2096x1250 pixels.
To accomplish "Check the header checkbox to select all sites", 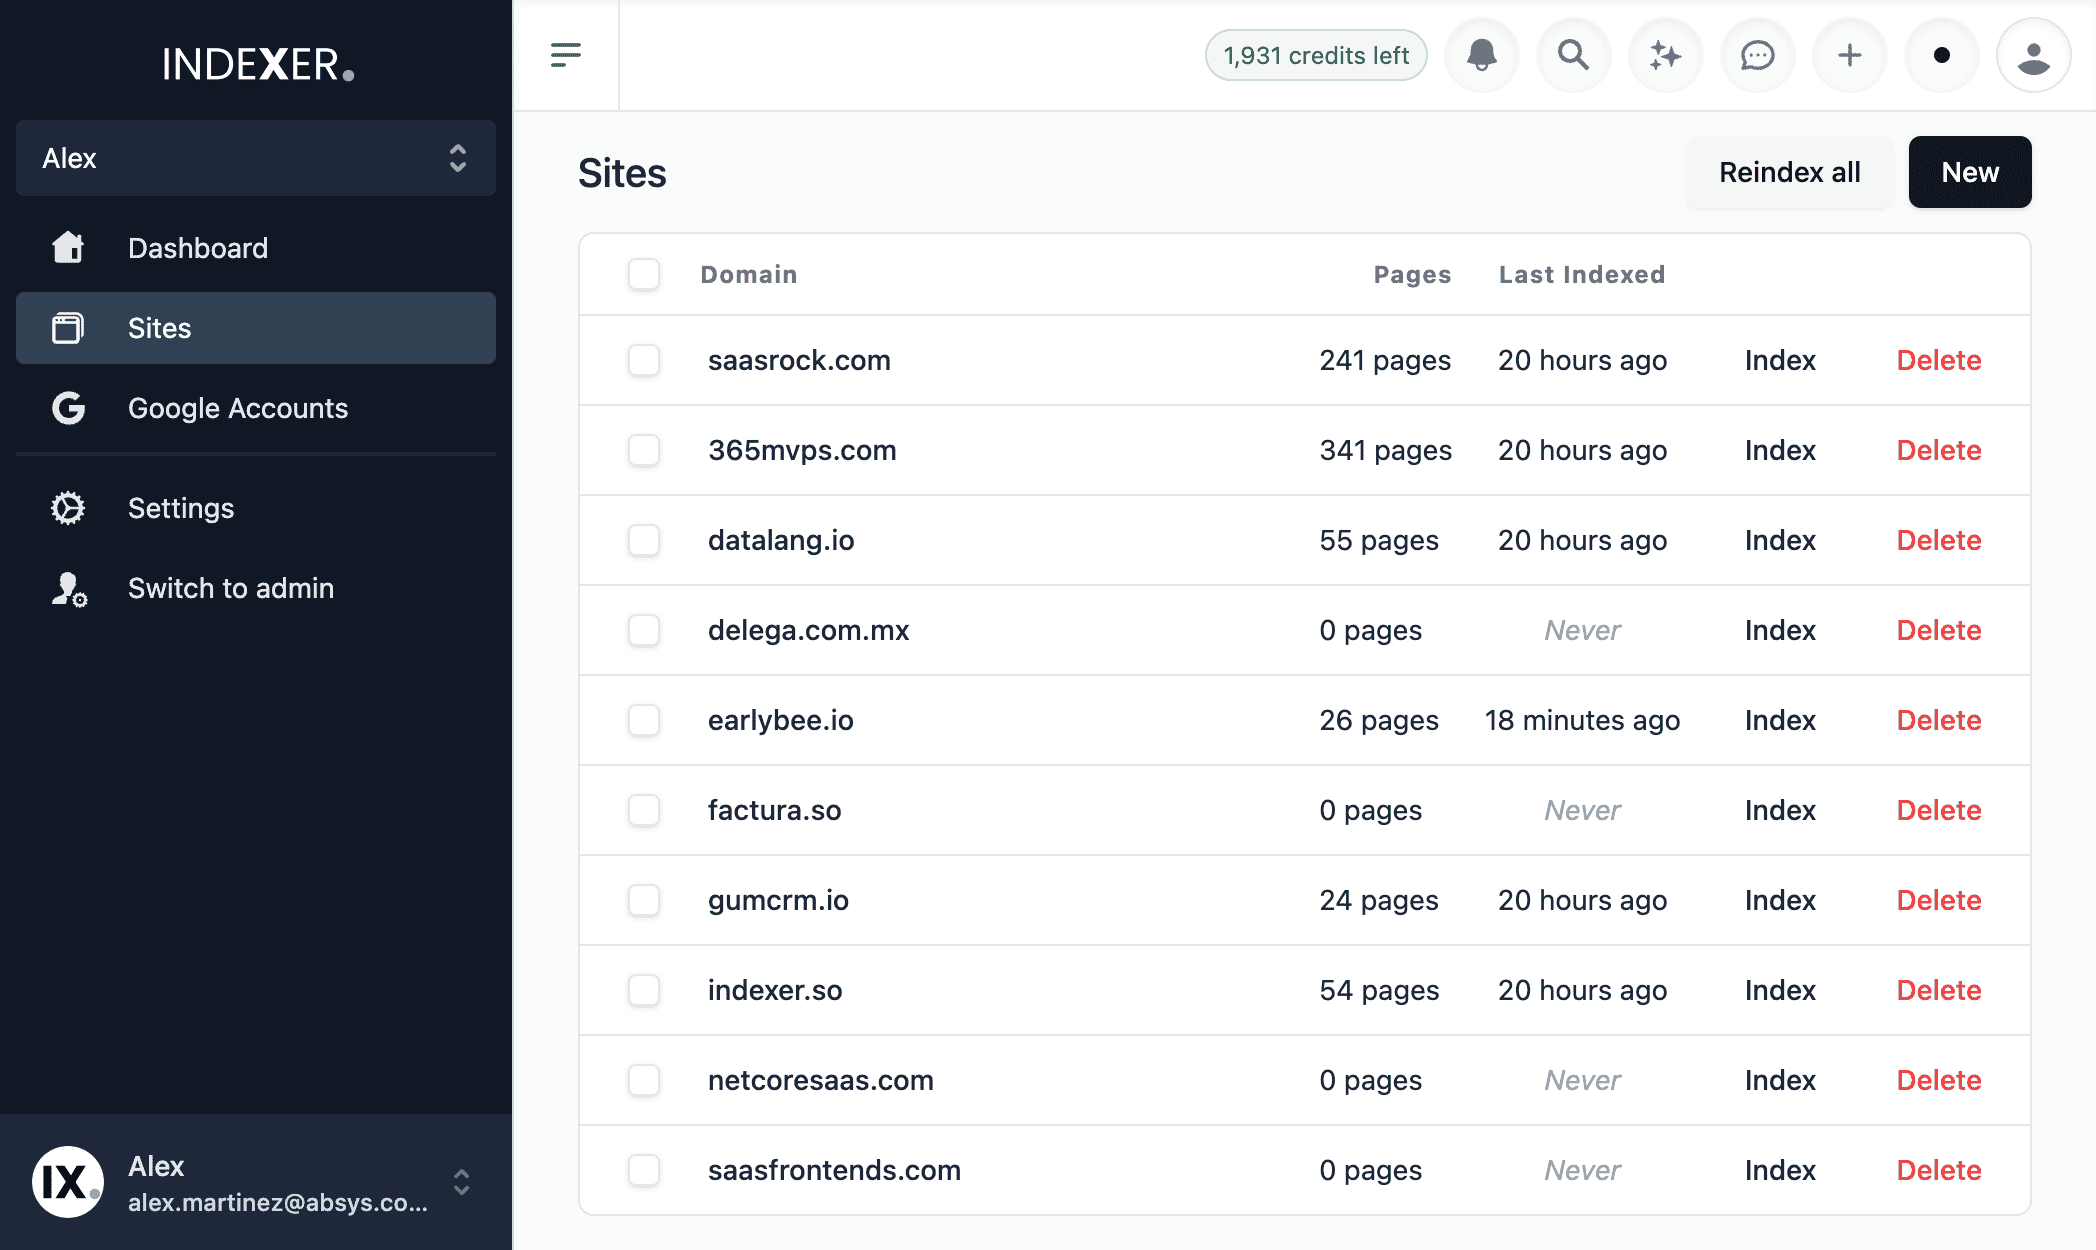I will click(644, 274).
